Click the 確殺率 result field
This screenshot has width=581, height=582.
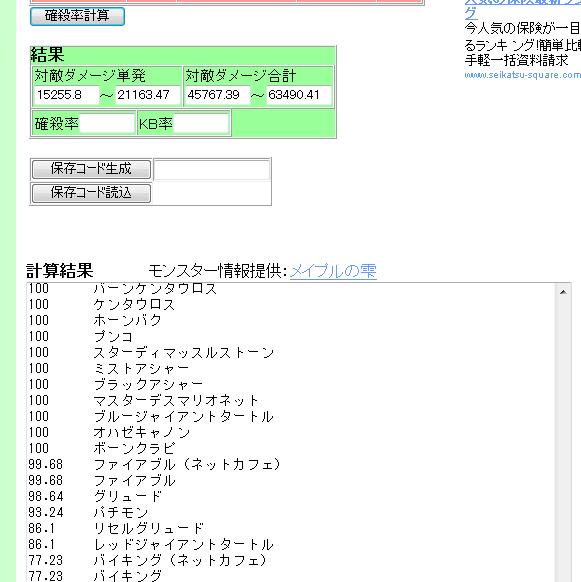pyautogui.click(x=107, y=124)
